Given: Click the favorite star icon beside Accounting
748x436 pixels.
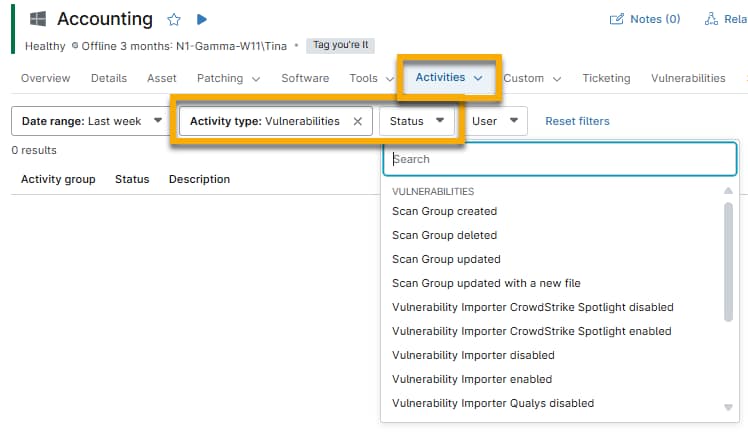Looking at the screenshot, I should click(174, 19).
